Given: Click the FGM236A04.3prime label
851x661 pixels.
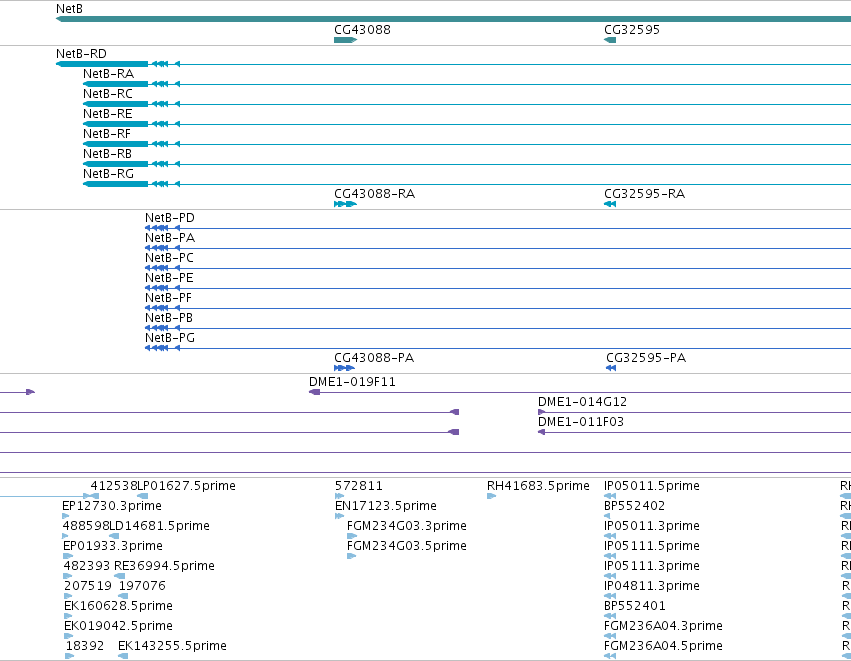Looking at the screenshot, I should (x=663, y=626).
